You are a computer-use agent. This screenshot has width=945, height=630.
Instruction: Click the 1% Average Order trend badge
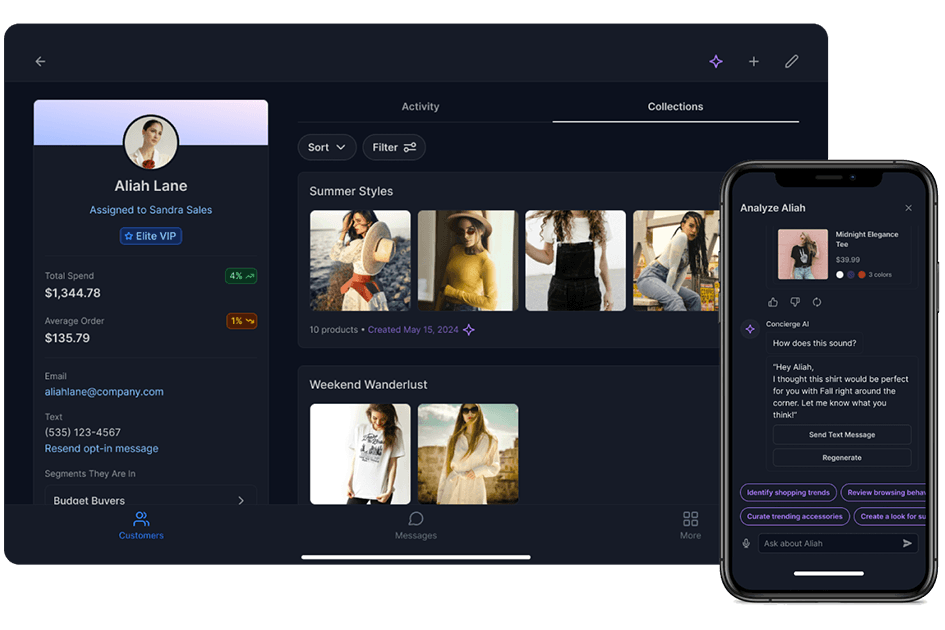point(241,321)
